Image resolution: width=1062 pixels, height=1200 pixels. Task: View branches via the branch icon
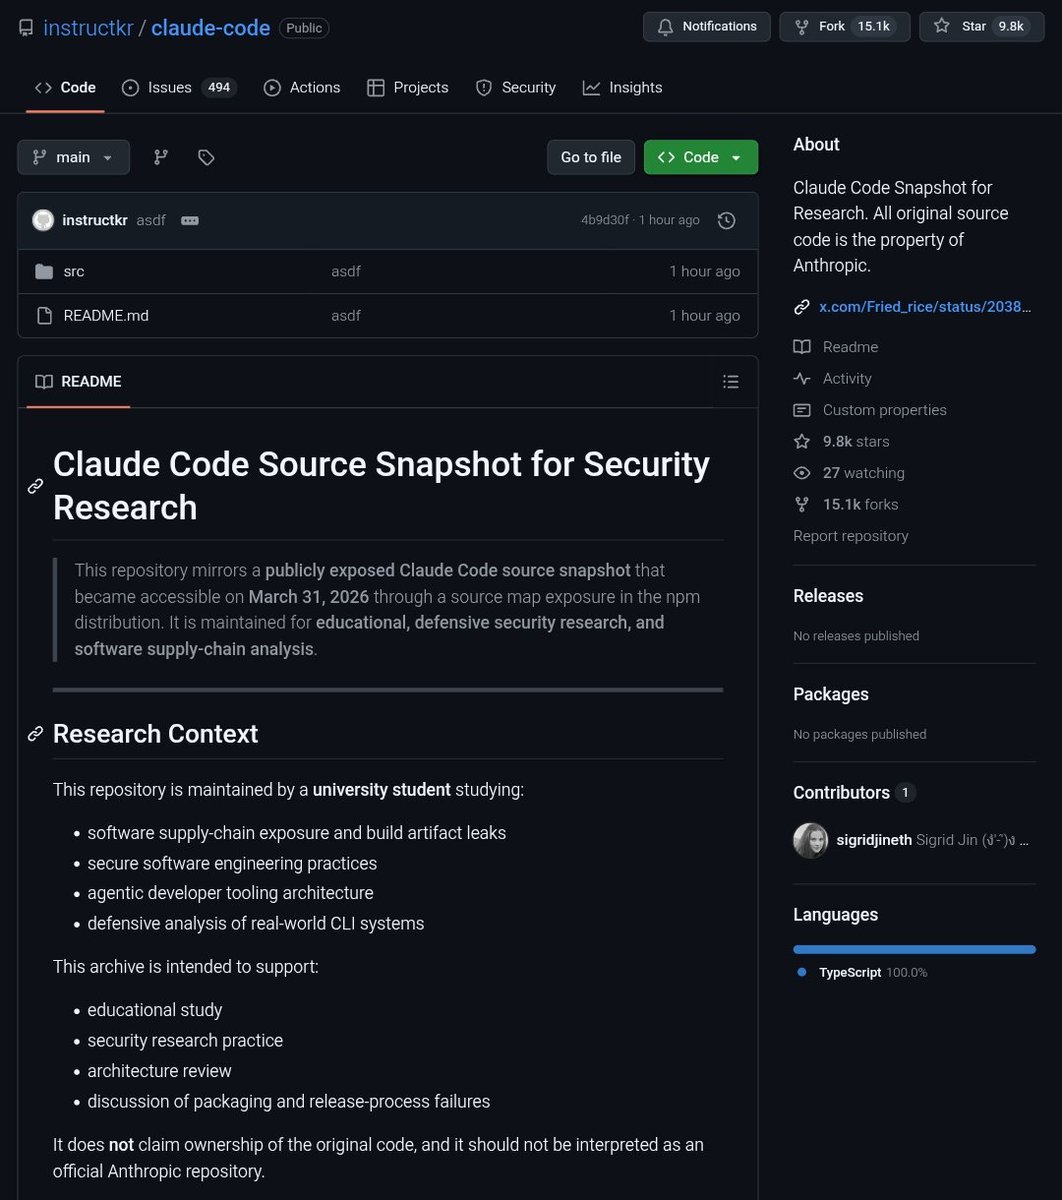coord(160,157)
